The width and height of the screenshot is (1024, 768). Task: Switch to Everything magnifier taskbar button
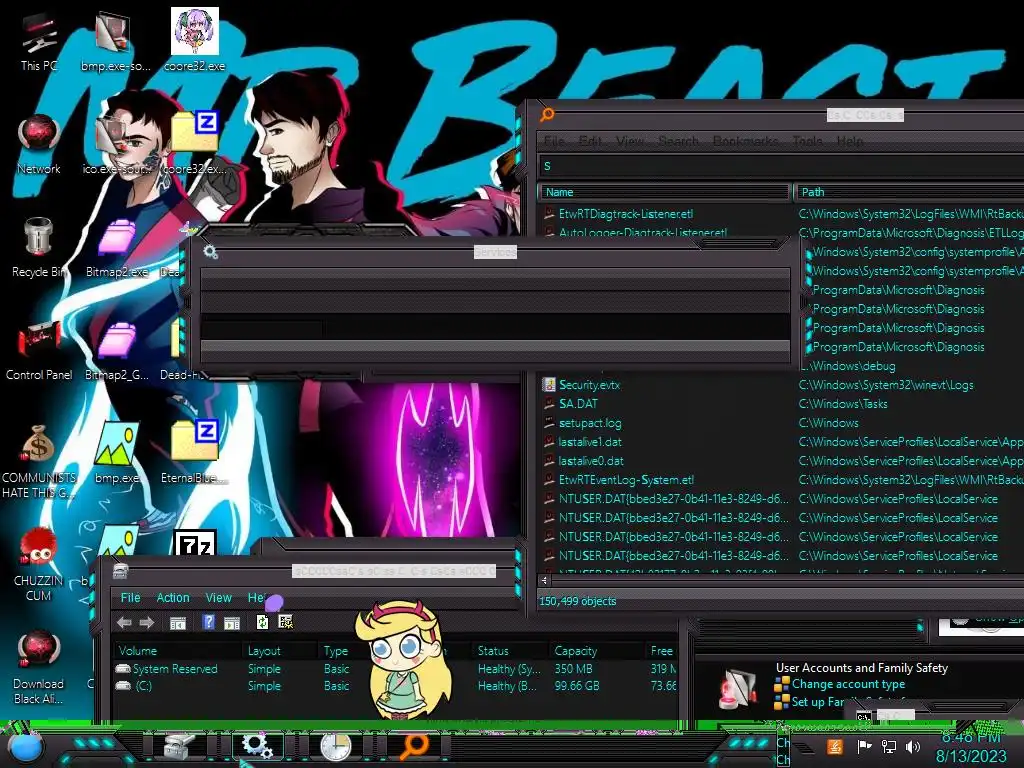[414, 746]
